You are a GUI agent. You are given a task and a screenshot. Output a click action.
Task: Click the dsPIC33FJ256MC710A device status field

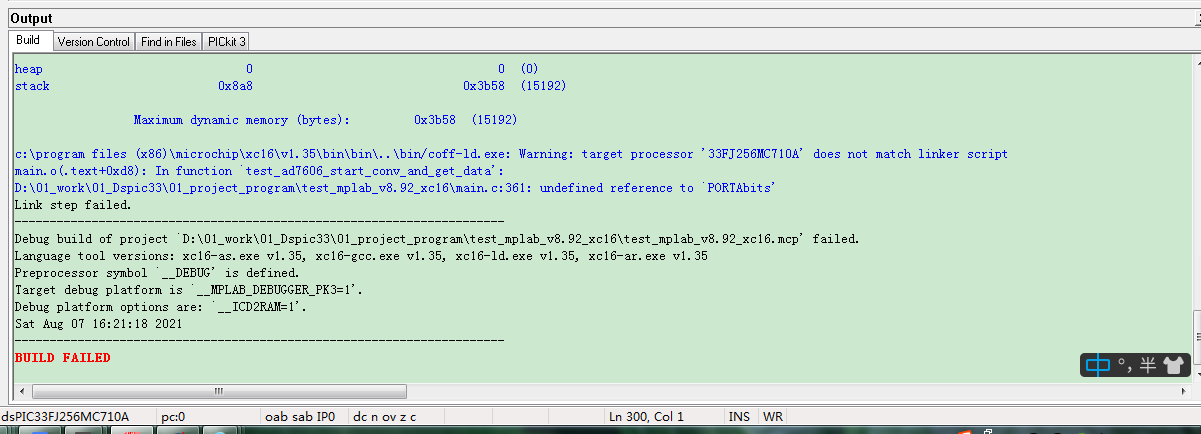click(x=66, y=416)
